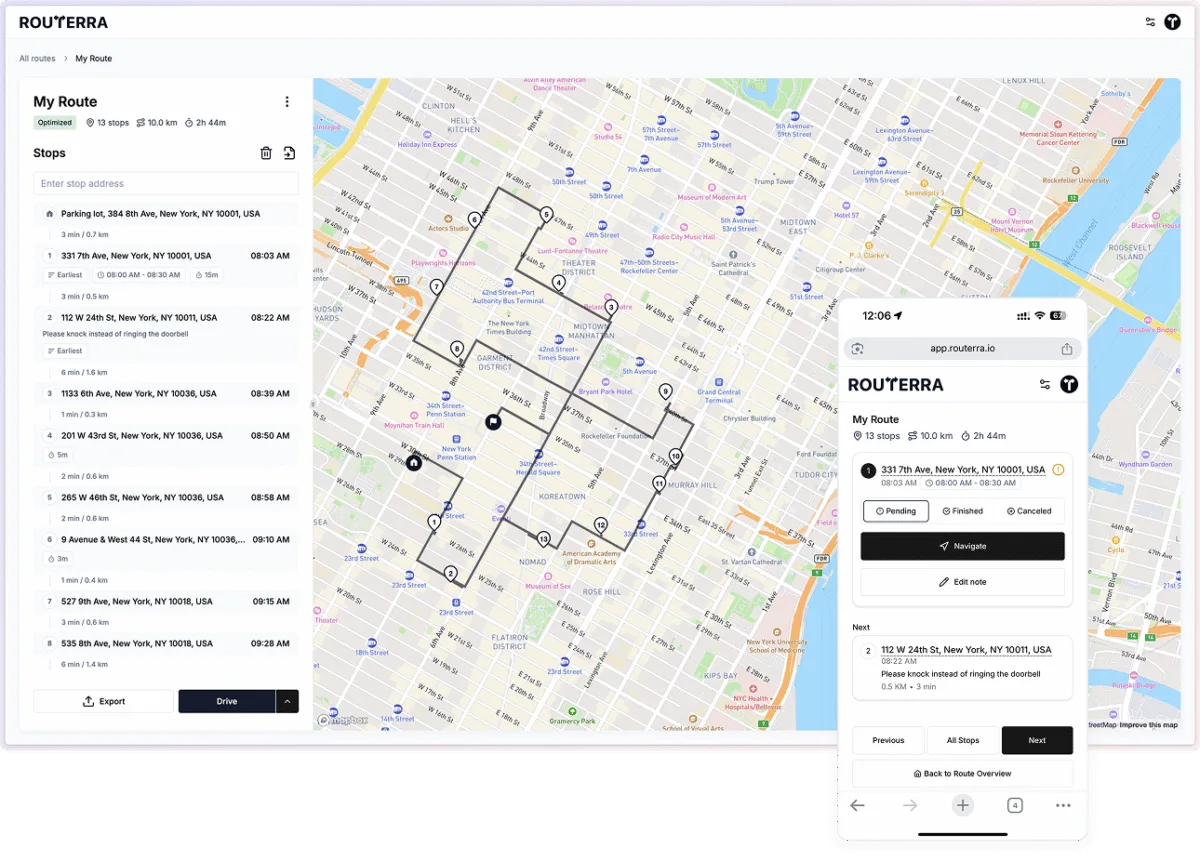Click the home depot marker on the map
Image resolution: width=1200 pixels, height=861 pixels.
[414, 463]
